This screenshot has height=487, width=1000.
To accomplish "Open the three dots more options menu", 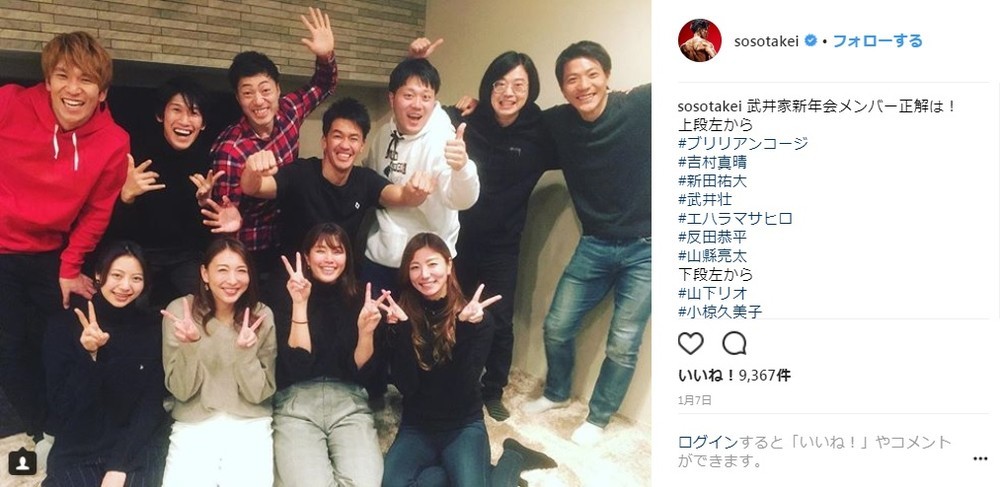I will (x=980, y=459).
